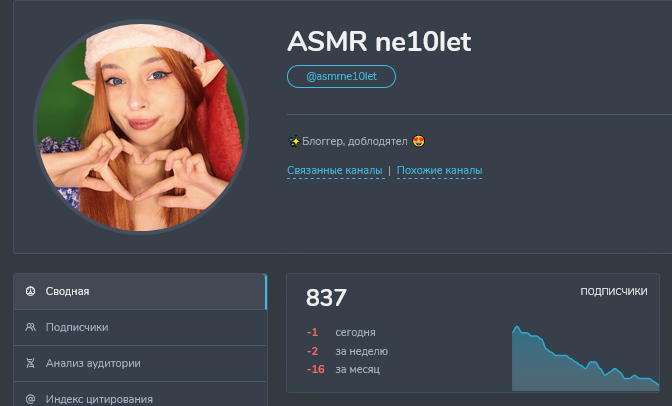Click the heart-eyes emoji after description

pyautogui.click(x=419, y=141)
